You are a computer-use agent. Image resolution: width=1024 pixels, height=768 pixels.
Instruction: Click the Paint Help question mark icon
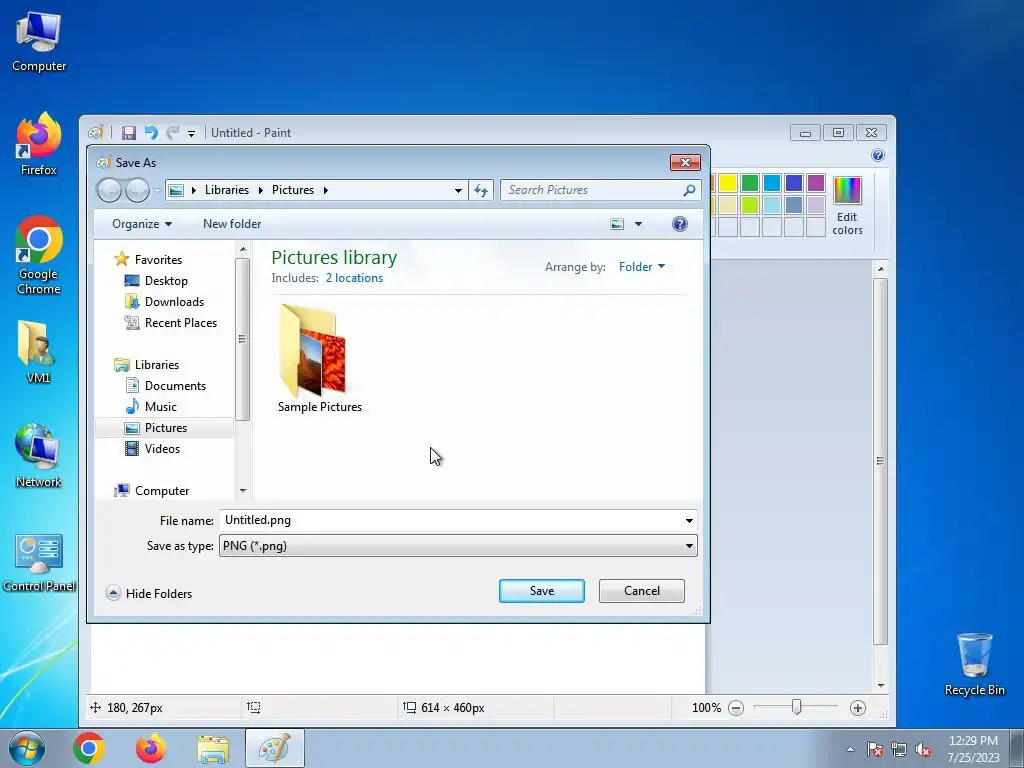click(x=878, y=155)
